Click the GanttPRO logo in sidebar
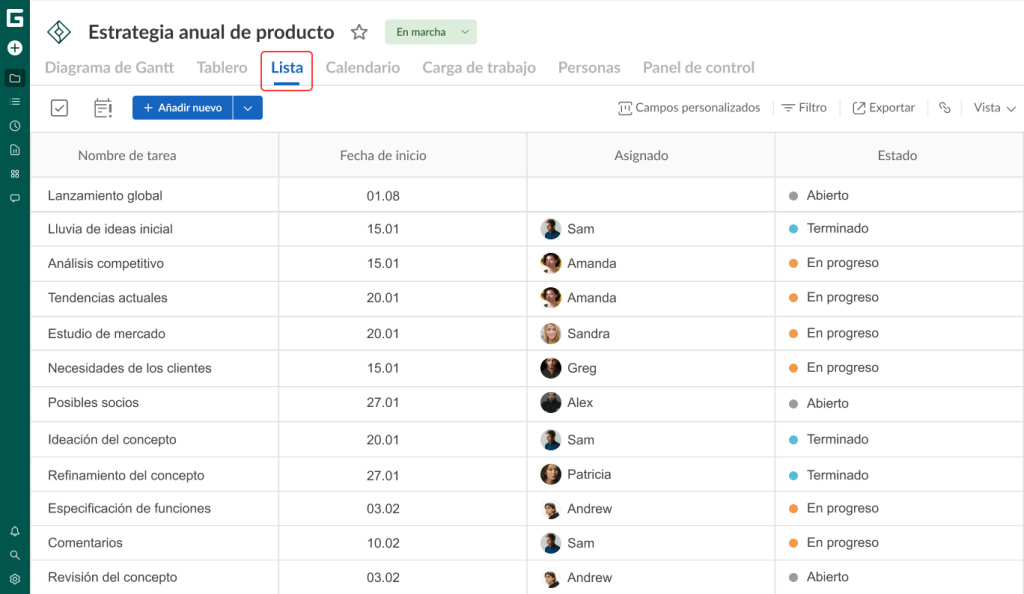Viewport: 1024px width, 594px height. click(x=14, y=18)
